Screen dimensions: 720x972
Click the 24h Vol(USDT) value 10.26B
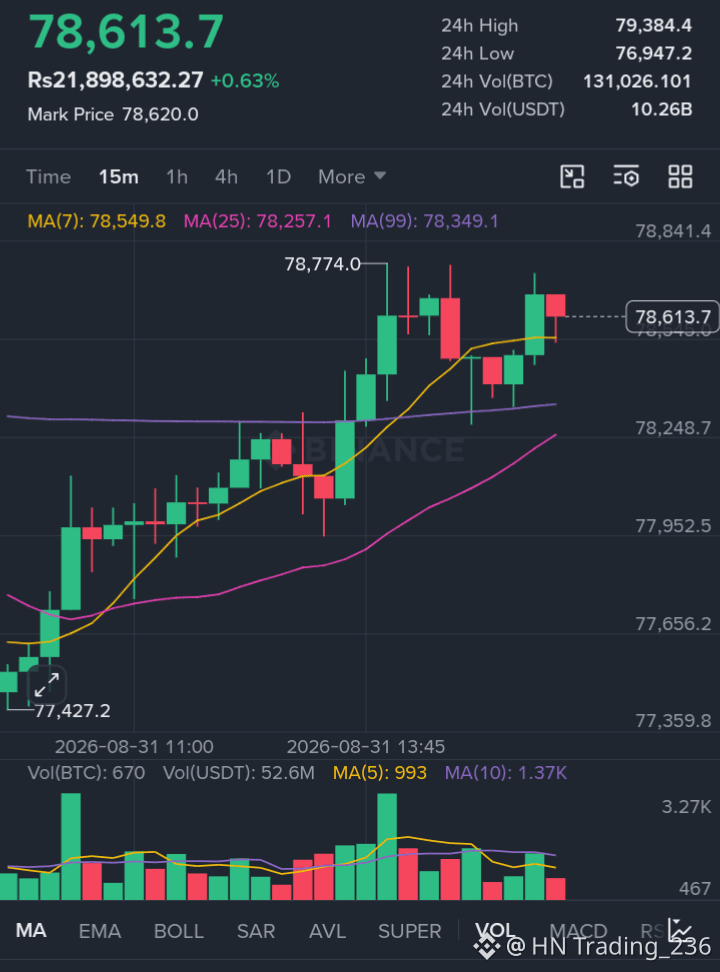[x=662, y=109]
